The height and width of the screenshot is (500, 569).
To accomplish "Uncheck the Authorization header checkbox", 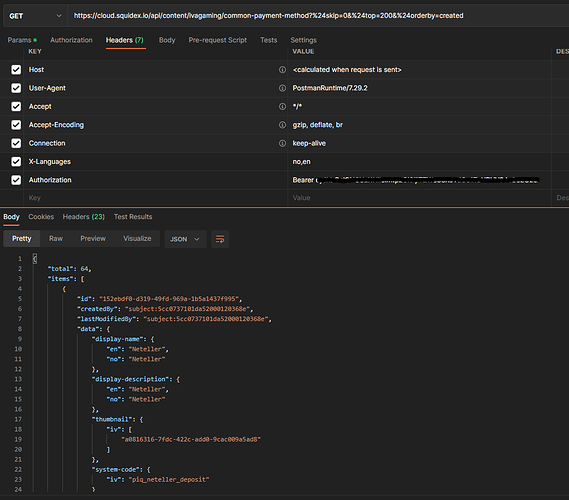I will (x=16, y=180).
